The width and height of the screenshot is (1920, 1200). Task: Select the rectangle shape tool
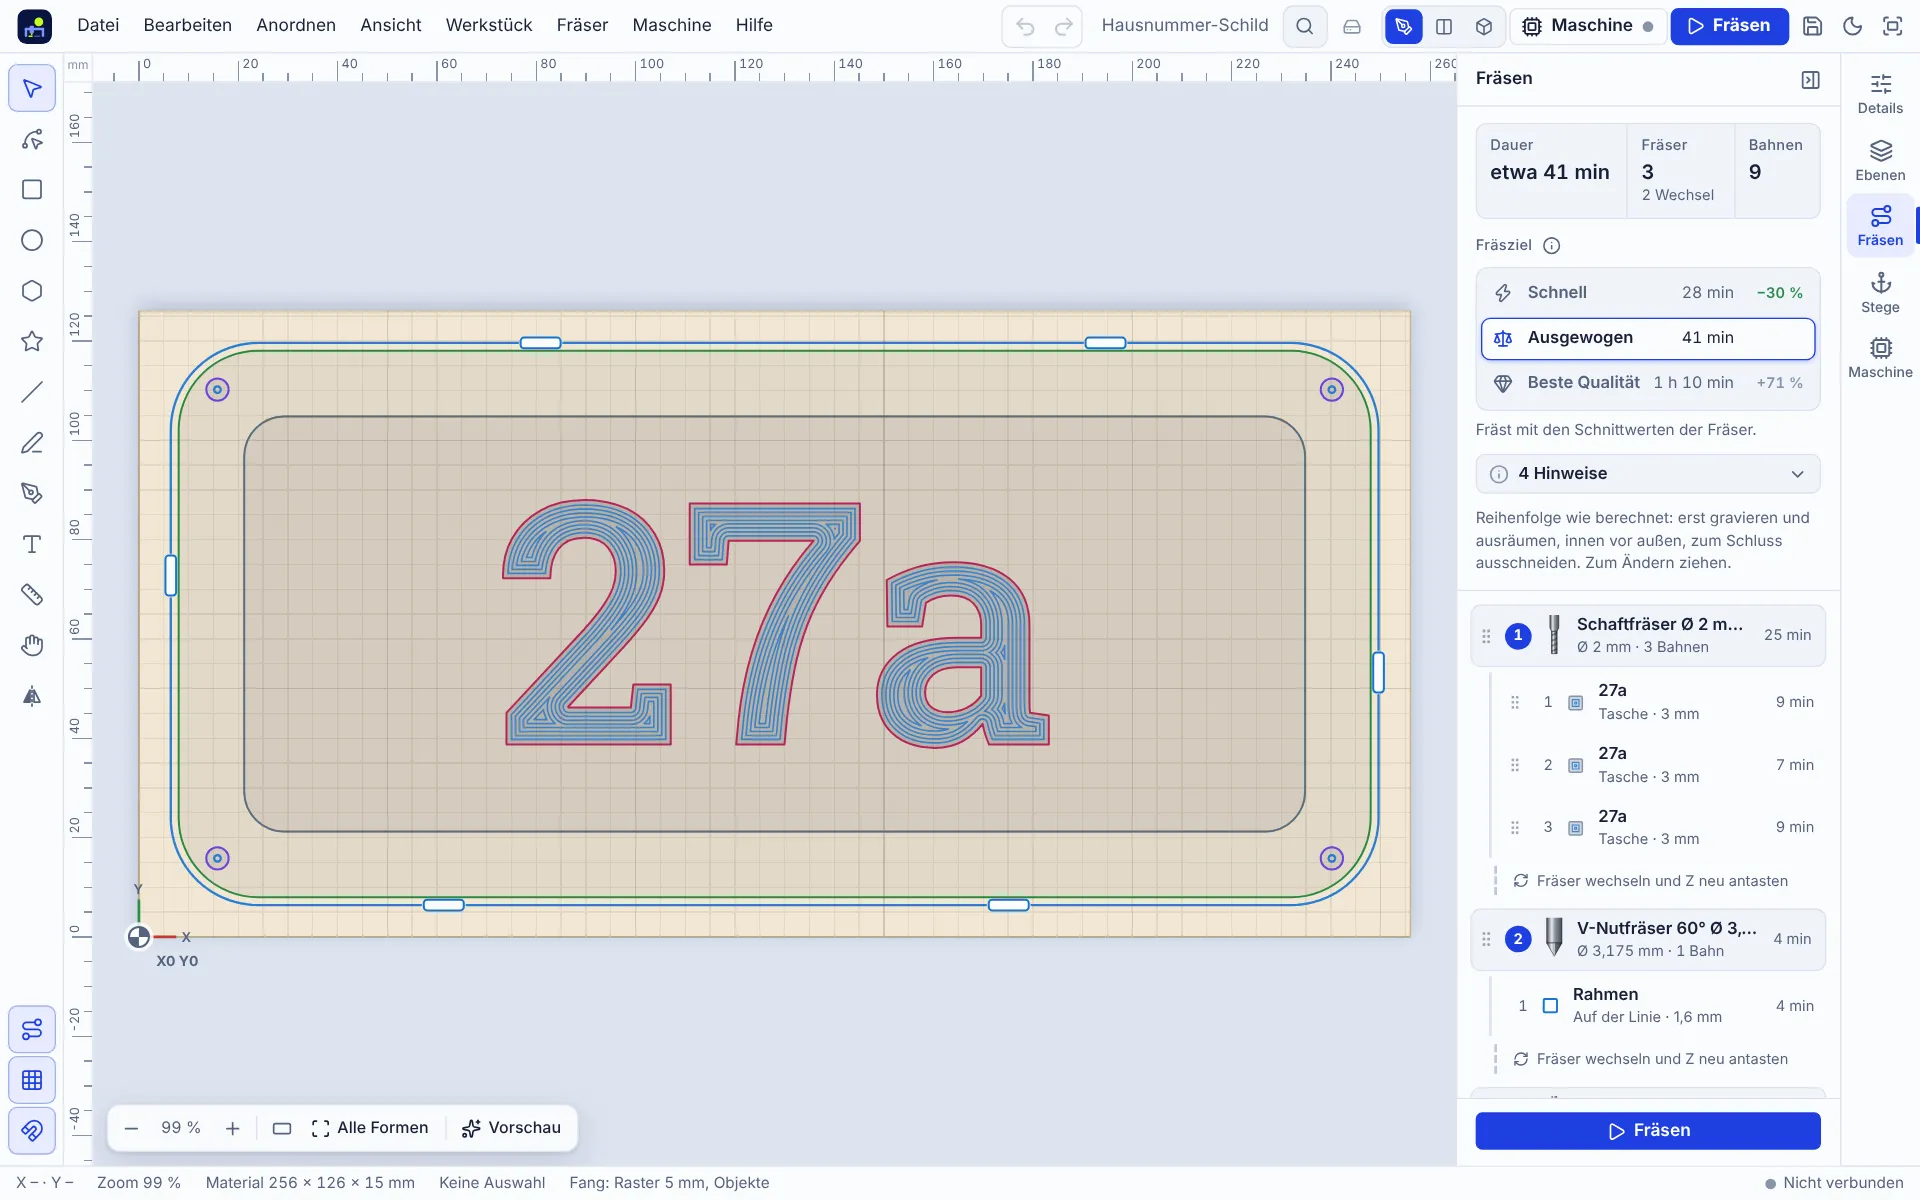32,190
